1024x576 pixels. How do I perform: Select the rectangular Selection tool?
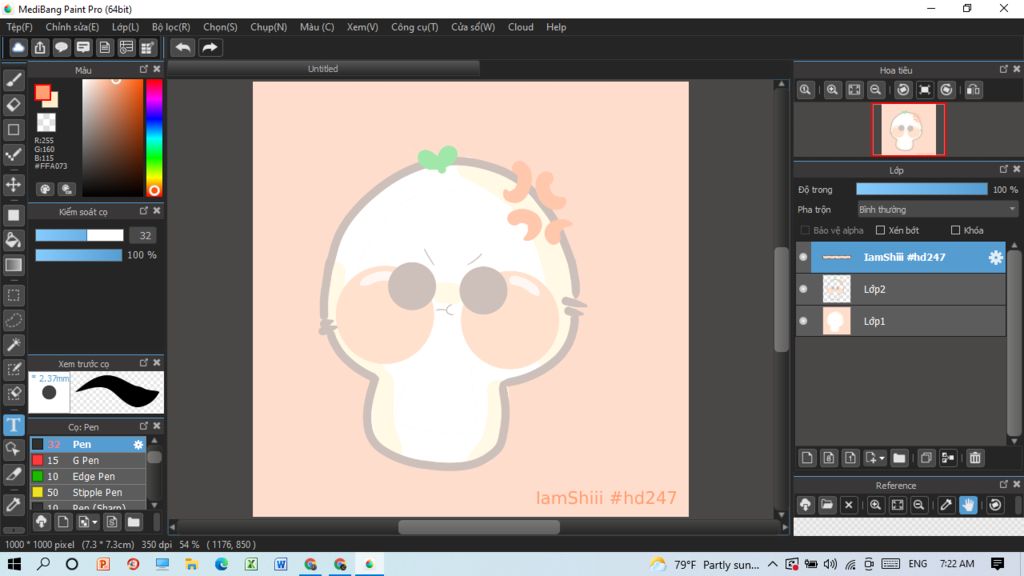pos(14,295)
